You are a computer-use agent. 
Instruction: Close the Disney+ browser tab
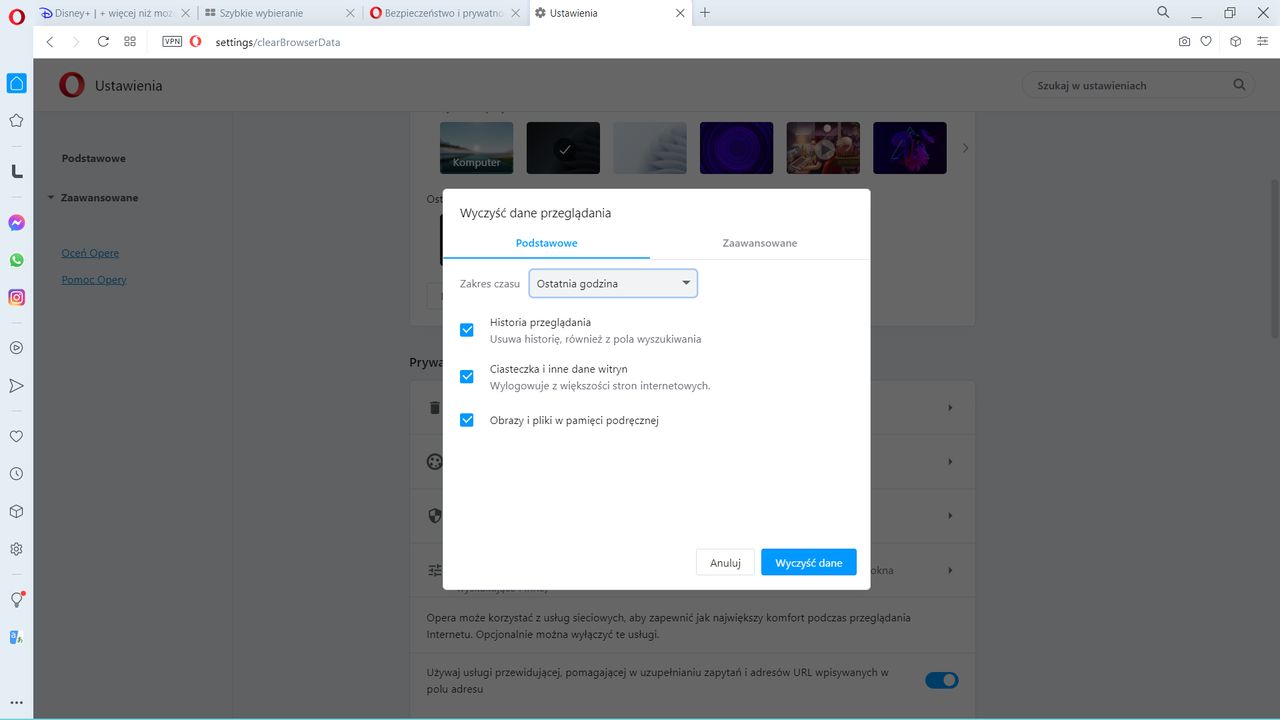point(184,13)
